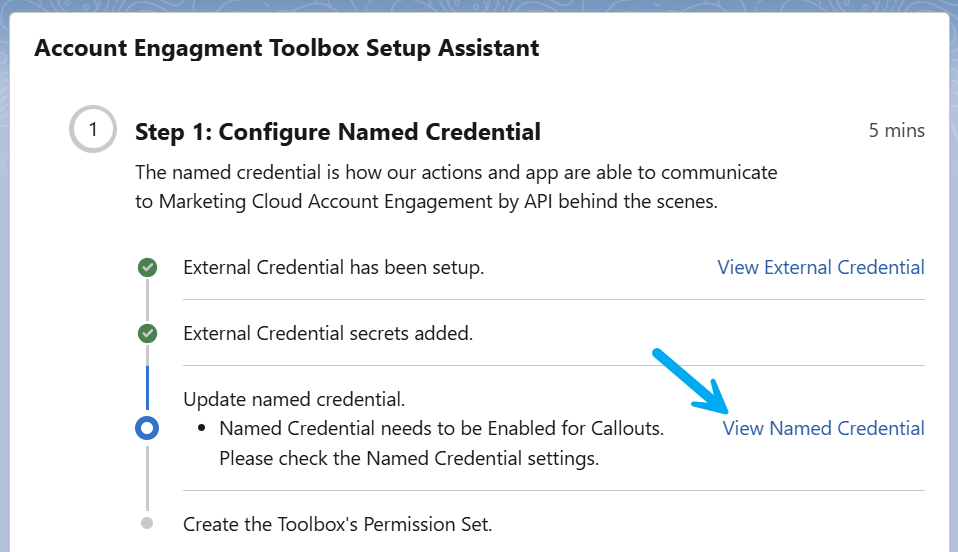Click the 5 mins time estimate
Viewport: 958px width, 552px height.
(x=896, y=130)
